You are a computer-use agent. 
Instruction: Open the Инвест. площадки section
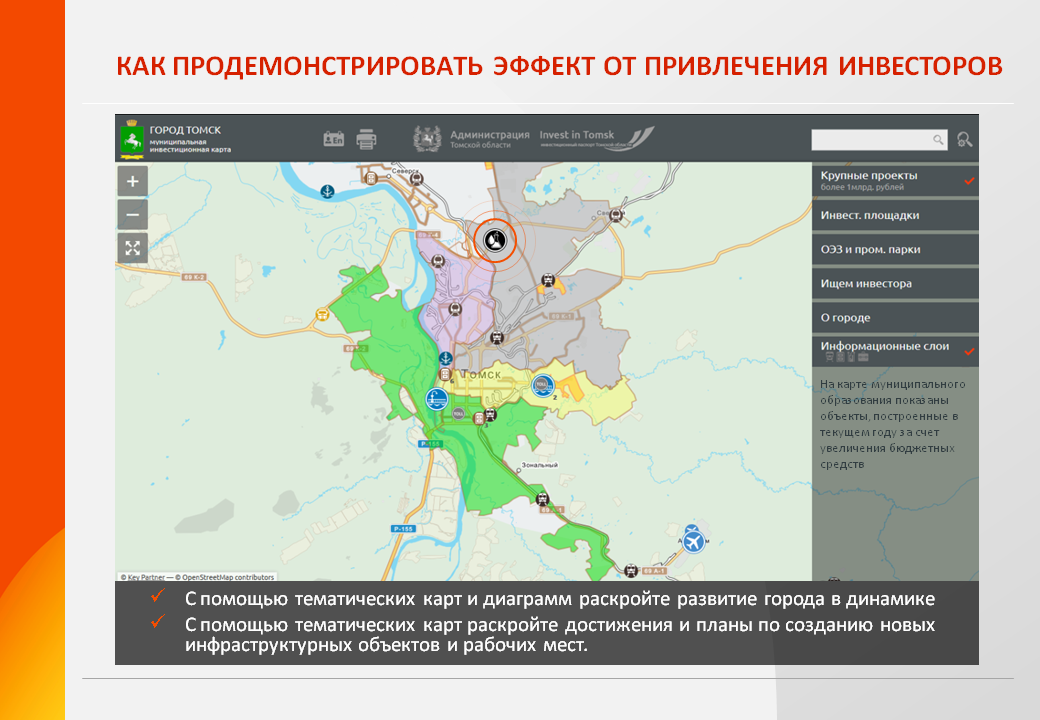pyautogui.click(x=895, y=215)
